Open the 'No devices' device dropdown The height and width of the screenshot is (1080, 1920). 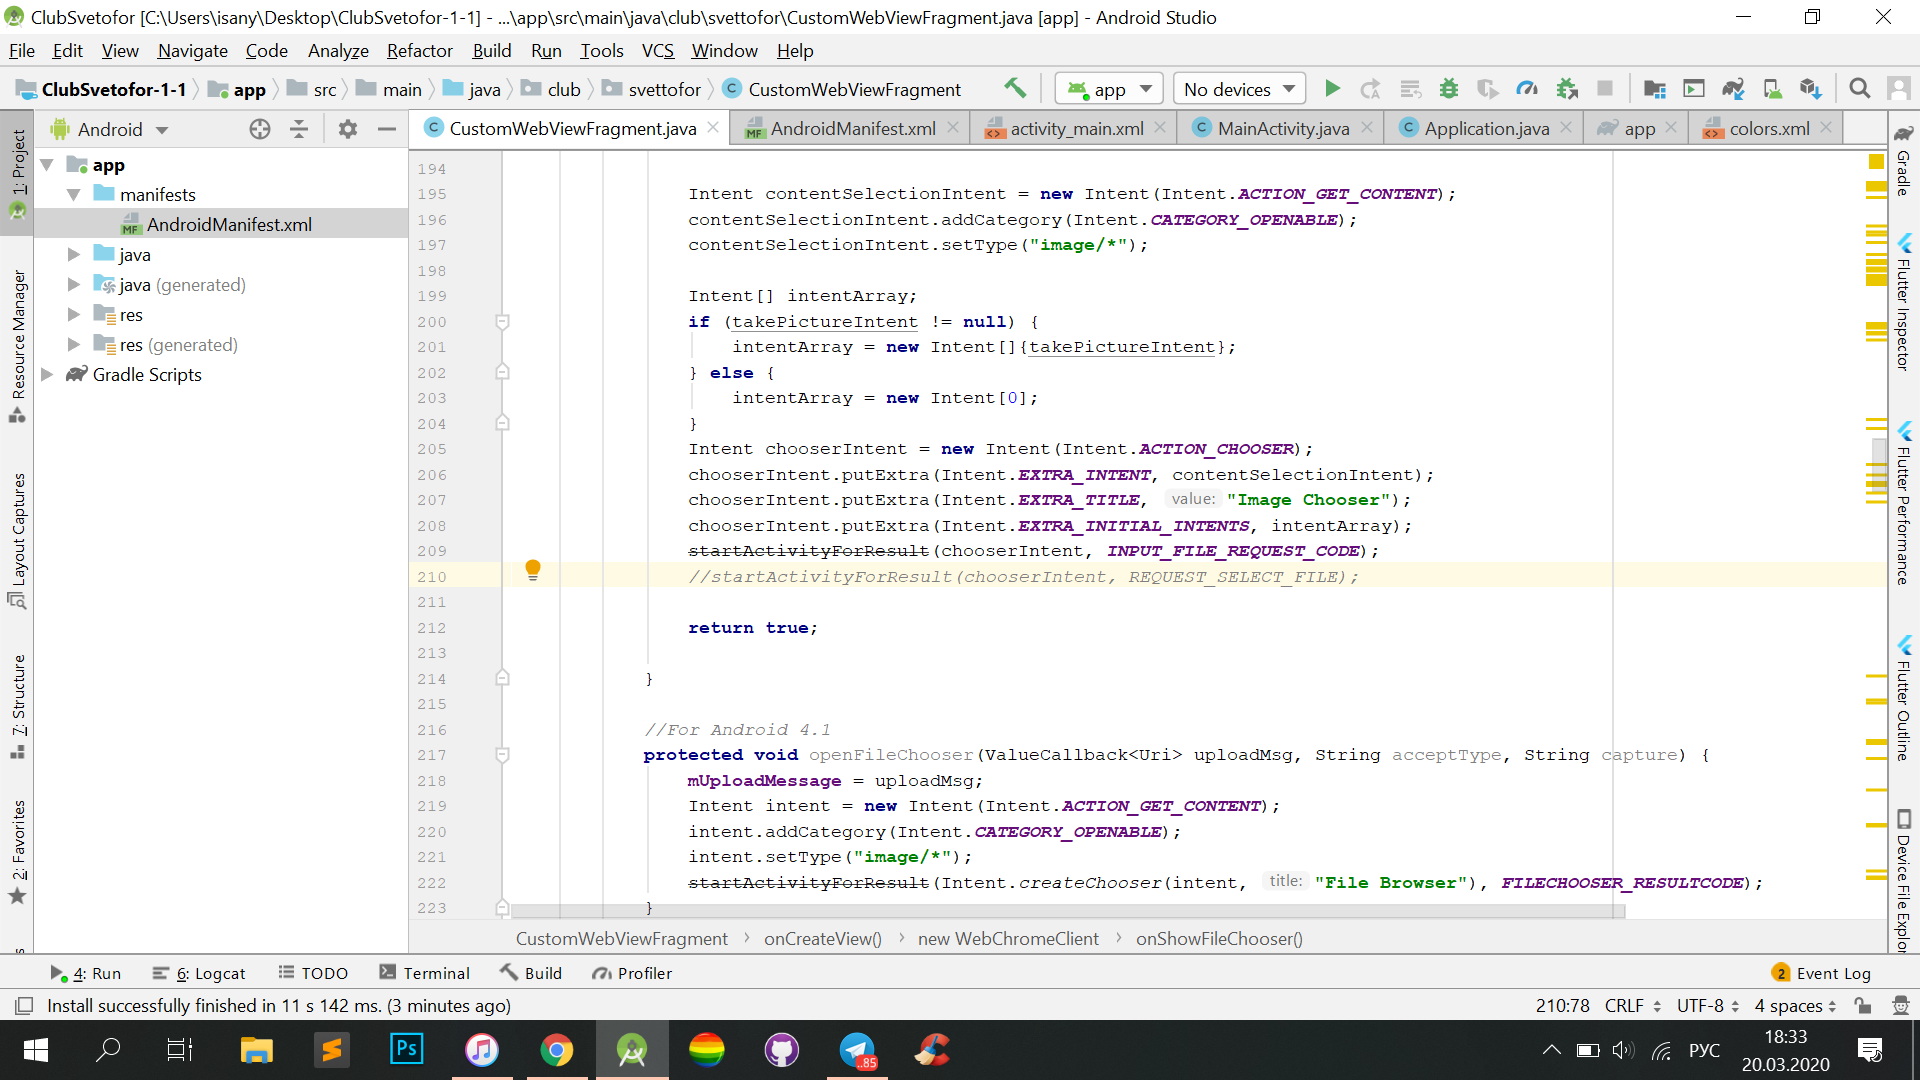pyautogui.click(x=1239, y=89)
